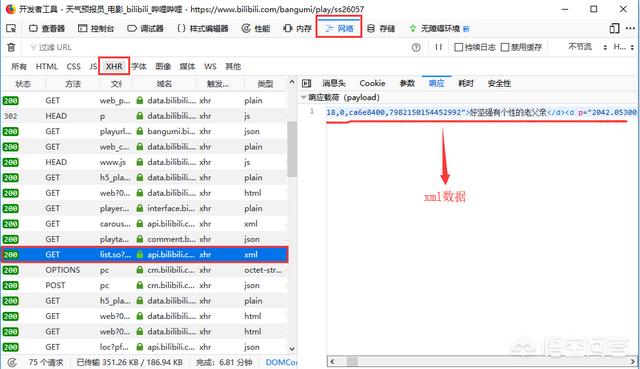Screen dimensions: 640x369
Task: Select the list.so api.bilibili xml request
Action: click(x=144, y=254)
